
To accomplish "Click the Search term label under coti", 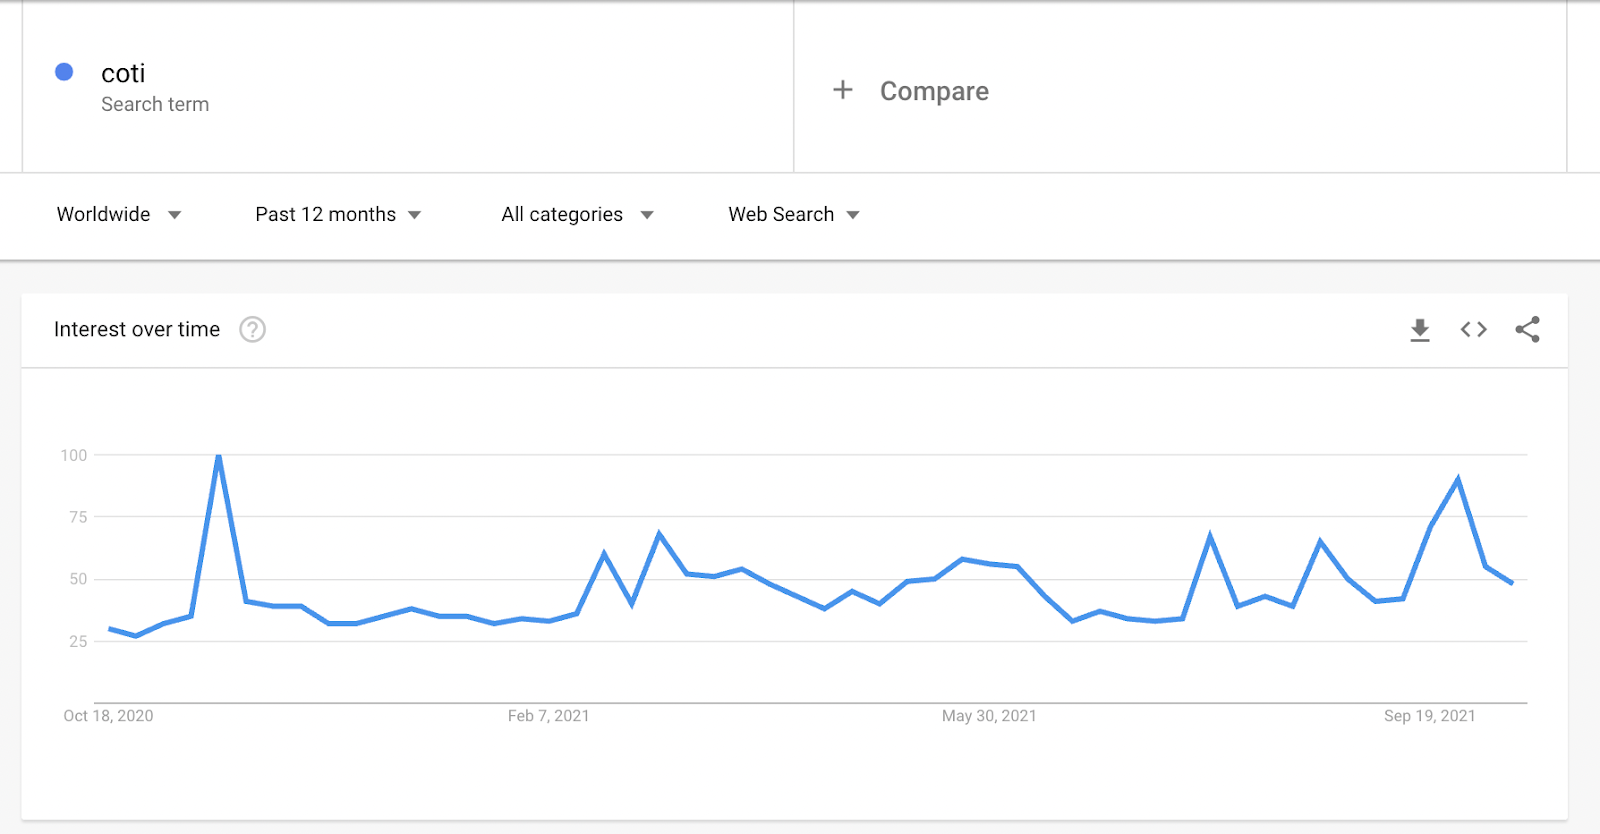I will pos(155,104).
